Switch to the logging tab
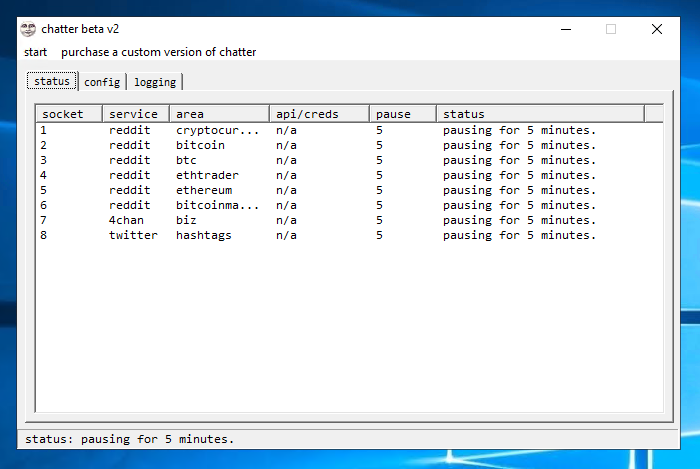 pyautogui.click(x=155, y=82)
